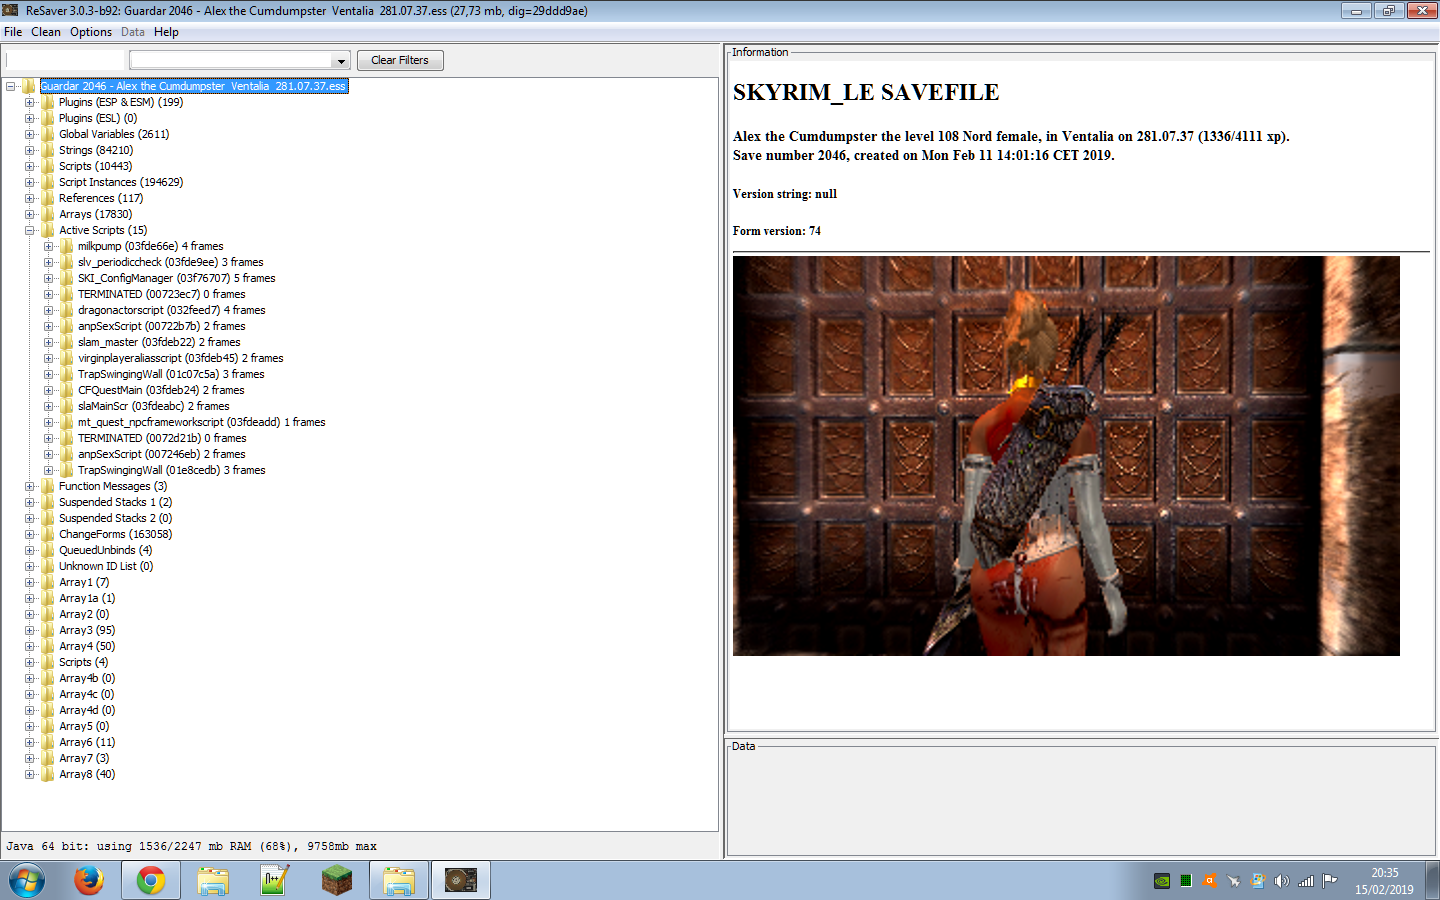
Task: Click the SKI_ConfigManager folder icon
Action: (66, 278)
